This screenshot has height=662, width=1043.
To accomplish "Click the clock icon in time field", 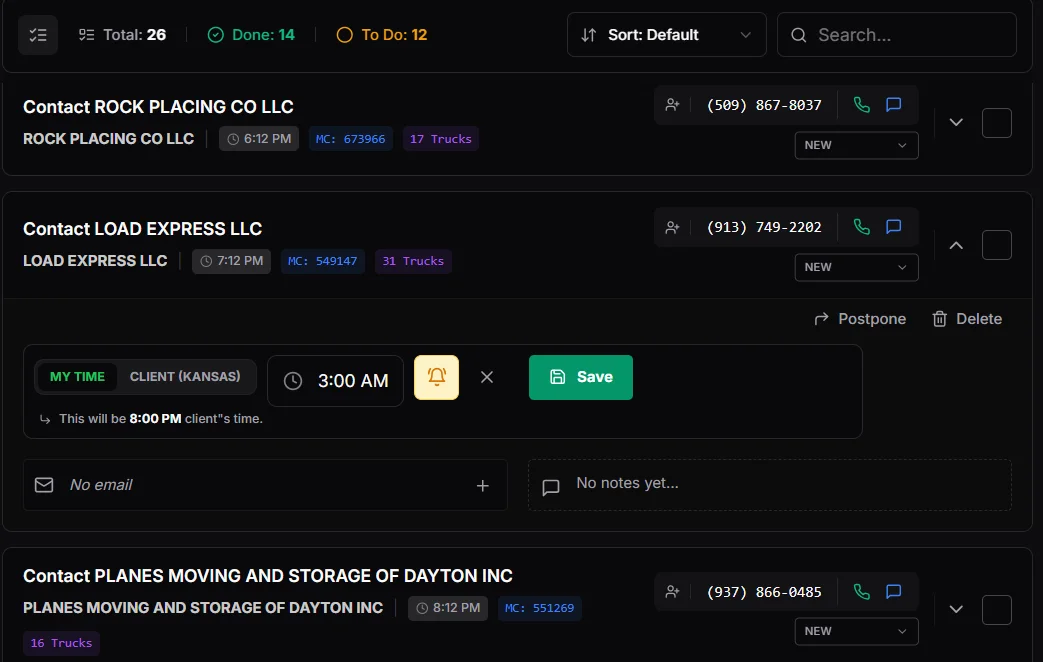I will click(293, 381).
